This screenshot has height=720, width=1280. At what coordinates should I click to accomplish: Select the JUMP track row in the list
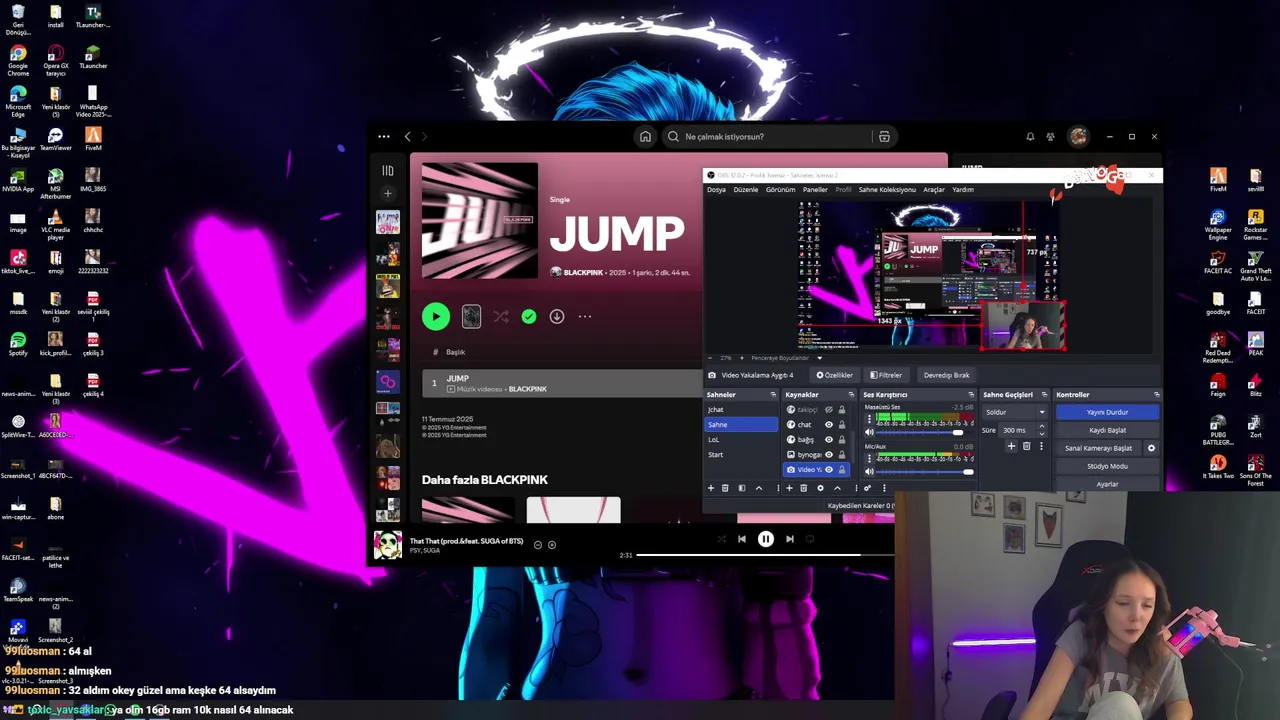pos(562,383)
